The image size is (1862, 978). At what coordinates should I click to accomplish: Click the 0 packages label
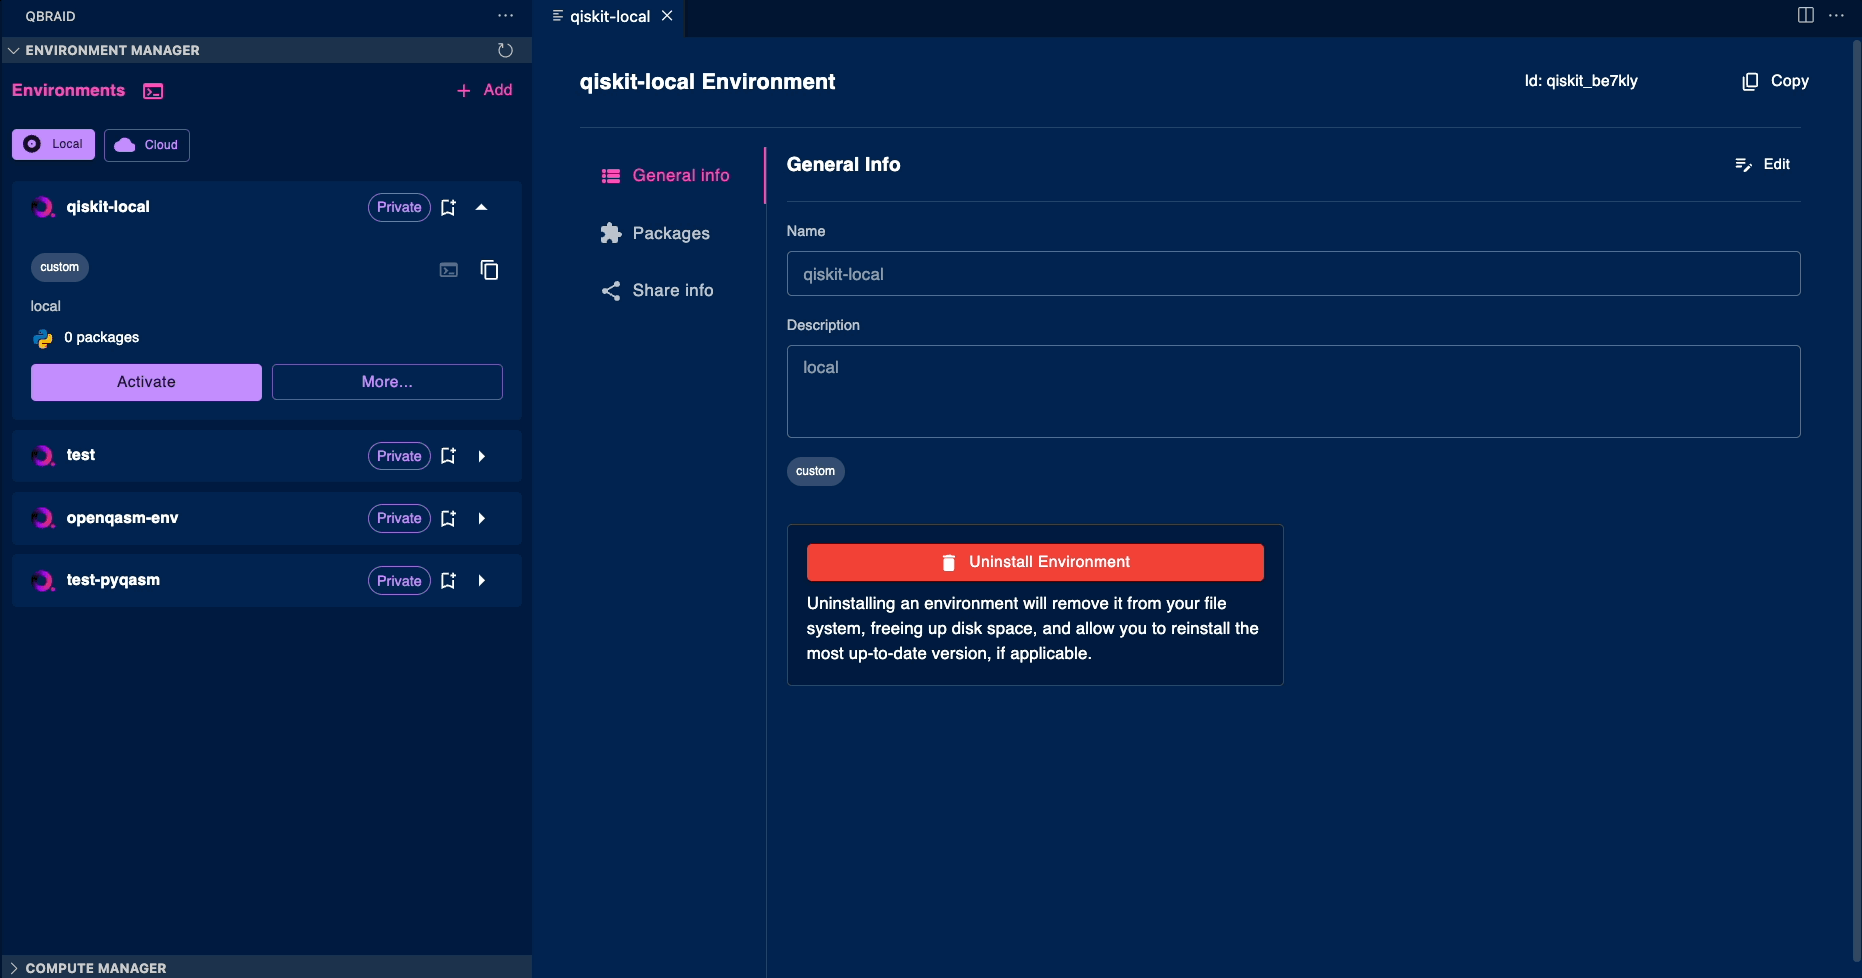(102, 338)
